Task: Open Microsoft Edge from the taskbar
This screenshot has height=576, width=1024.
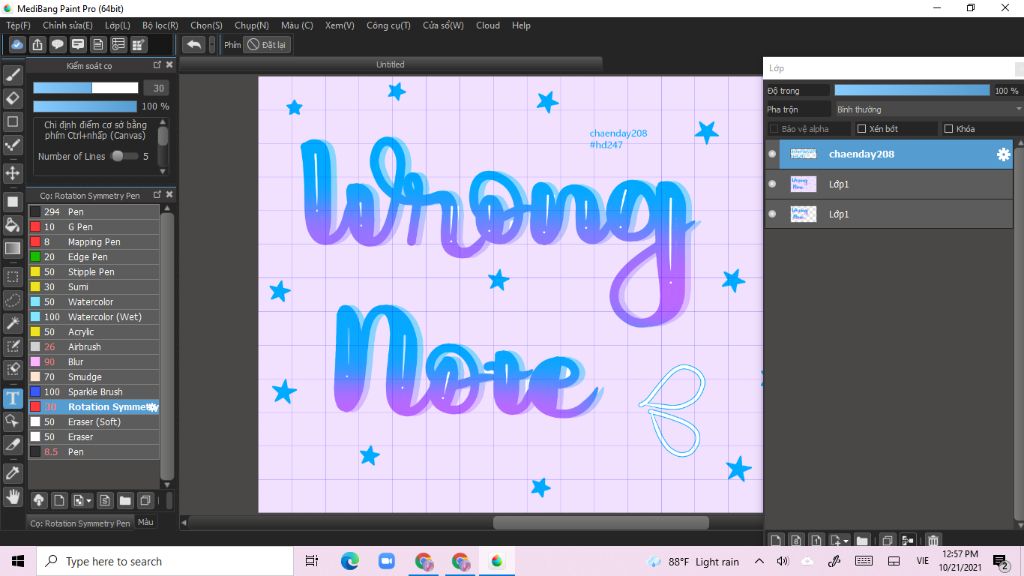Action: (349, 561)
